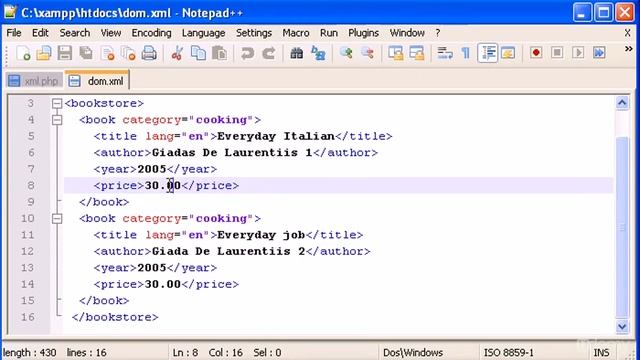Start macro recording with the red dot
This screenshot has width=640, height=360.
[536, 53]
